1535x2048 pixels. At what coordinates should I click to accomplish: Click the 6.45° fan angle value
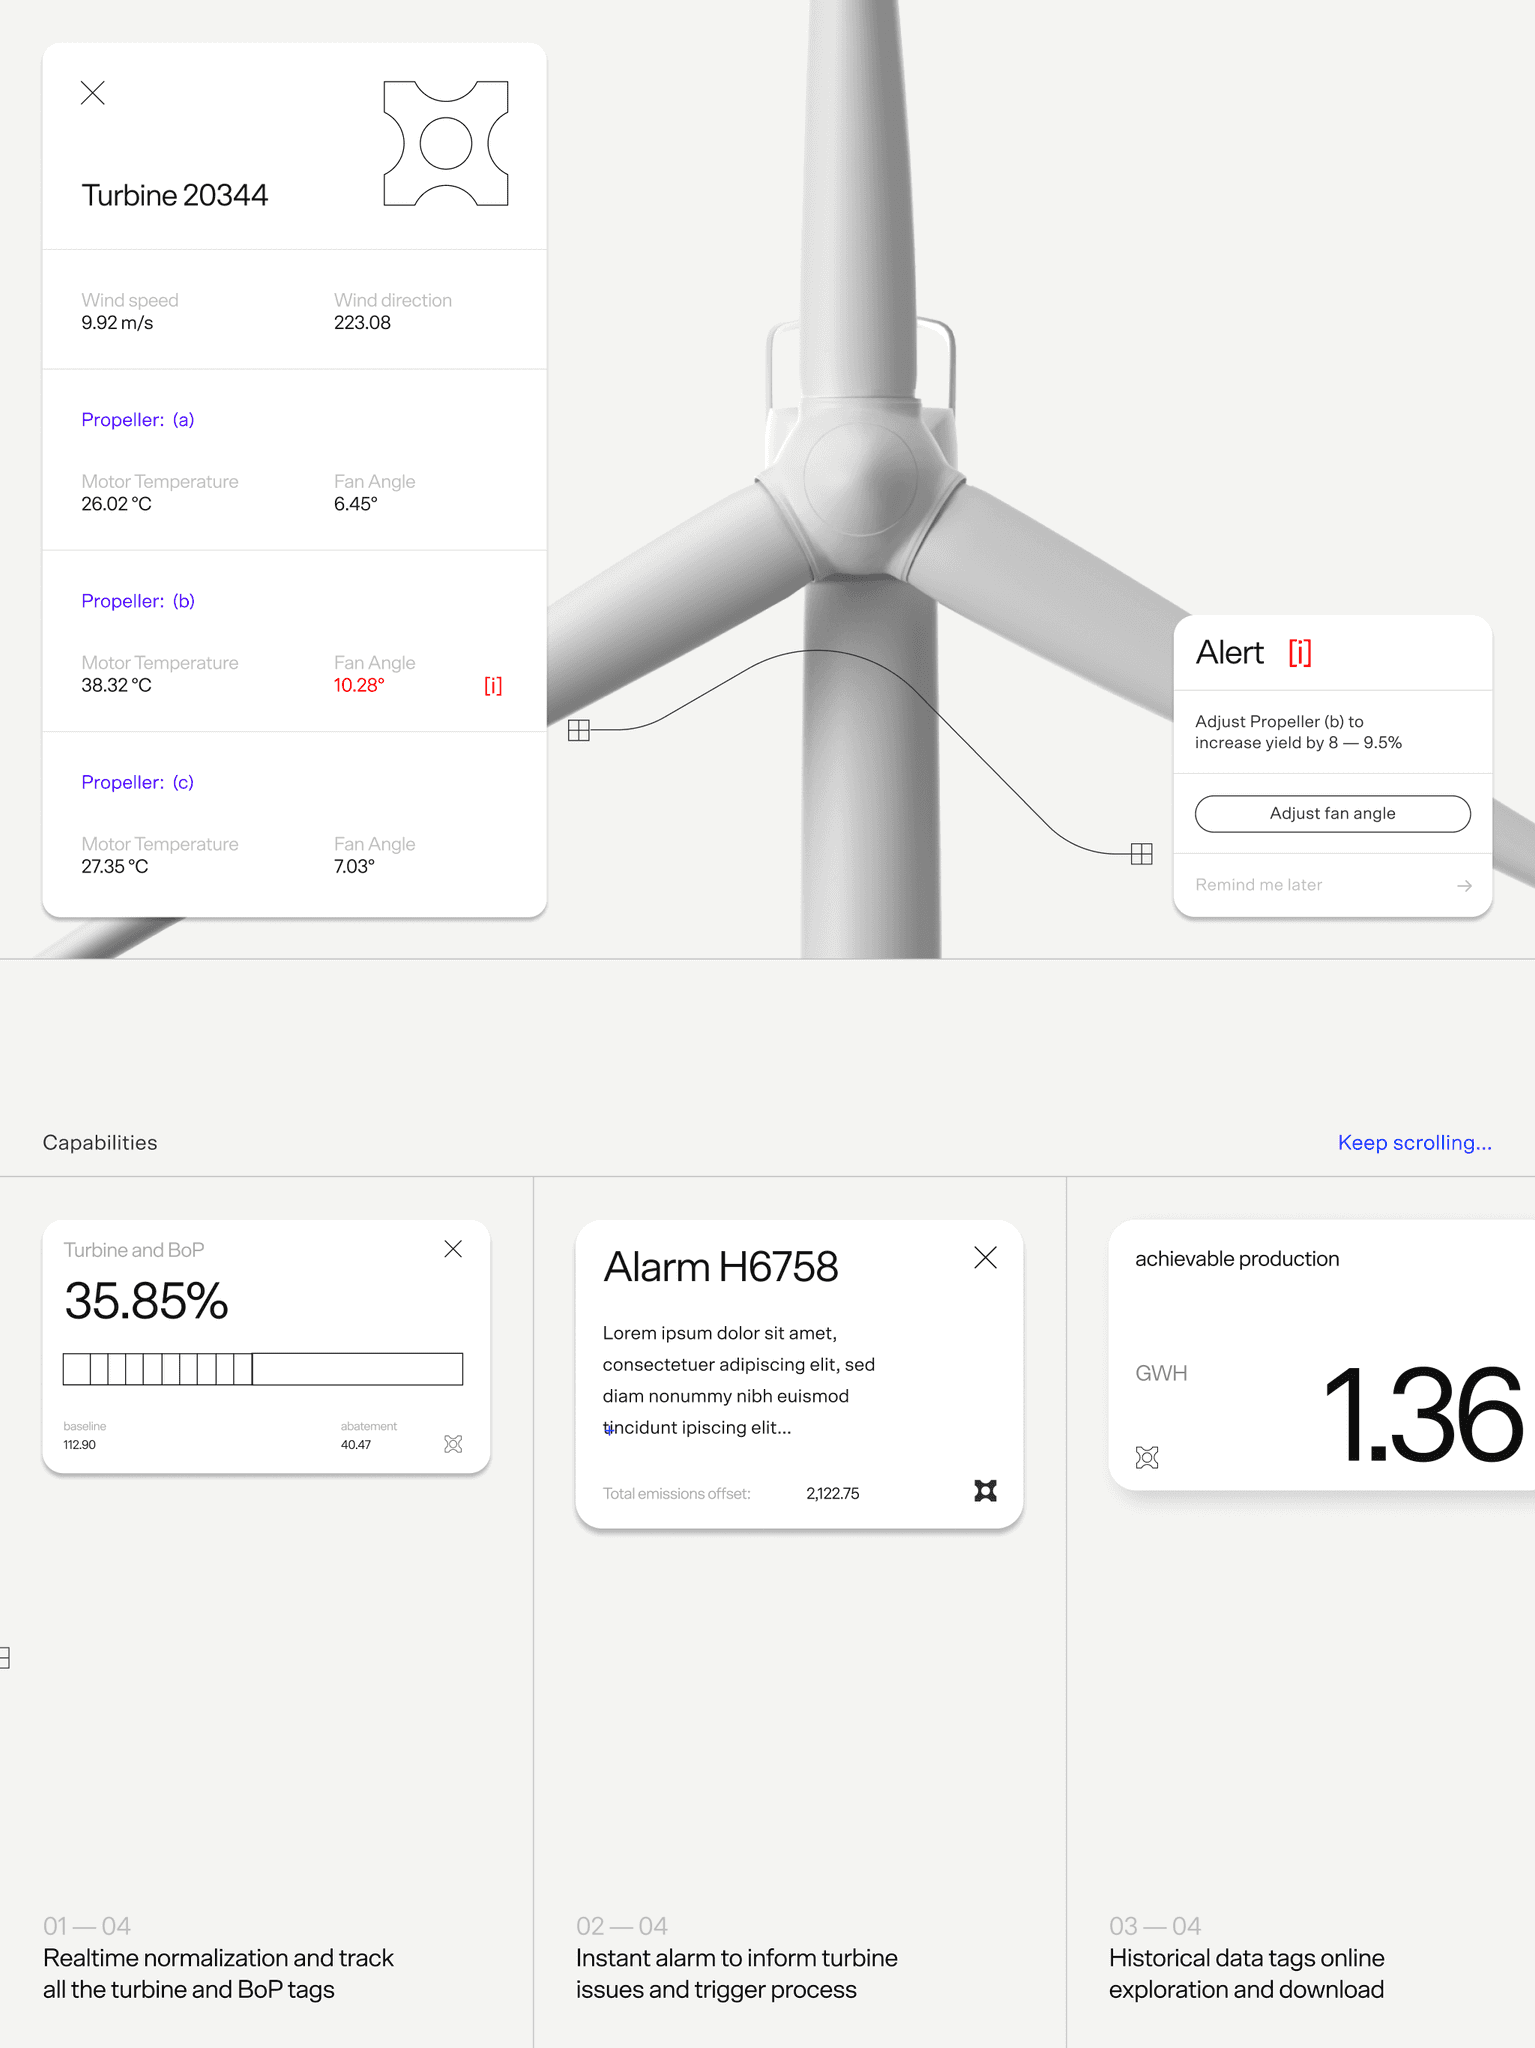tap(356, 504)
